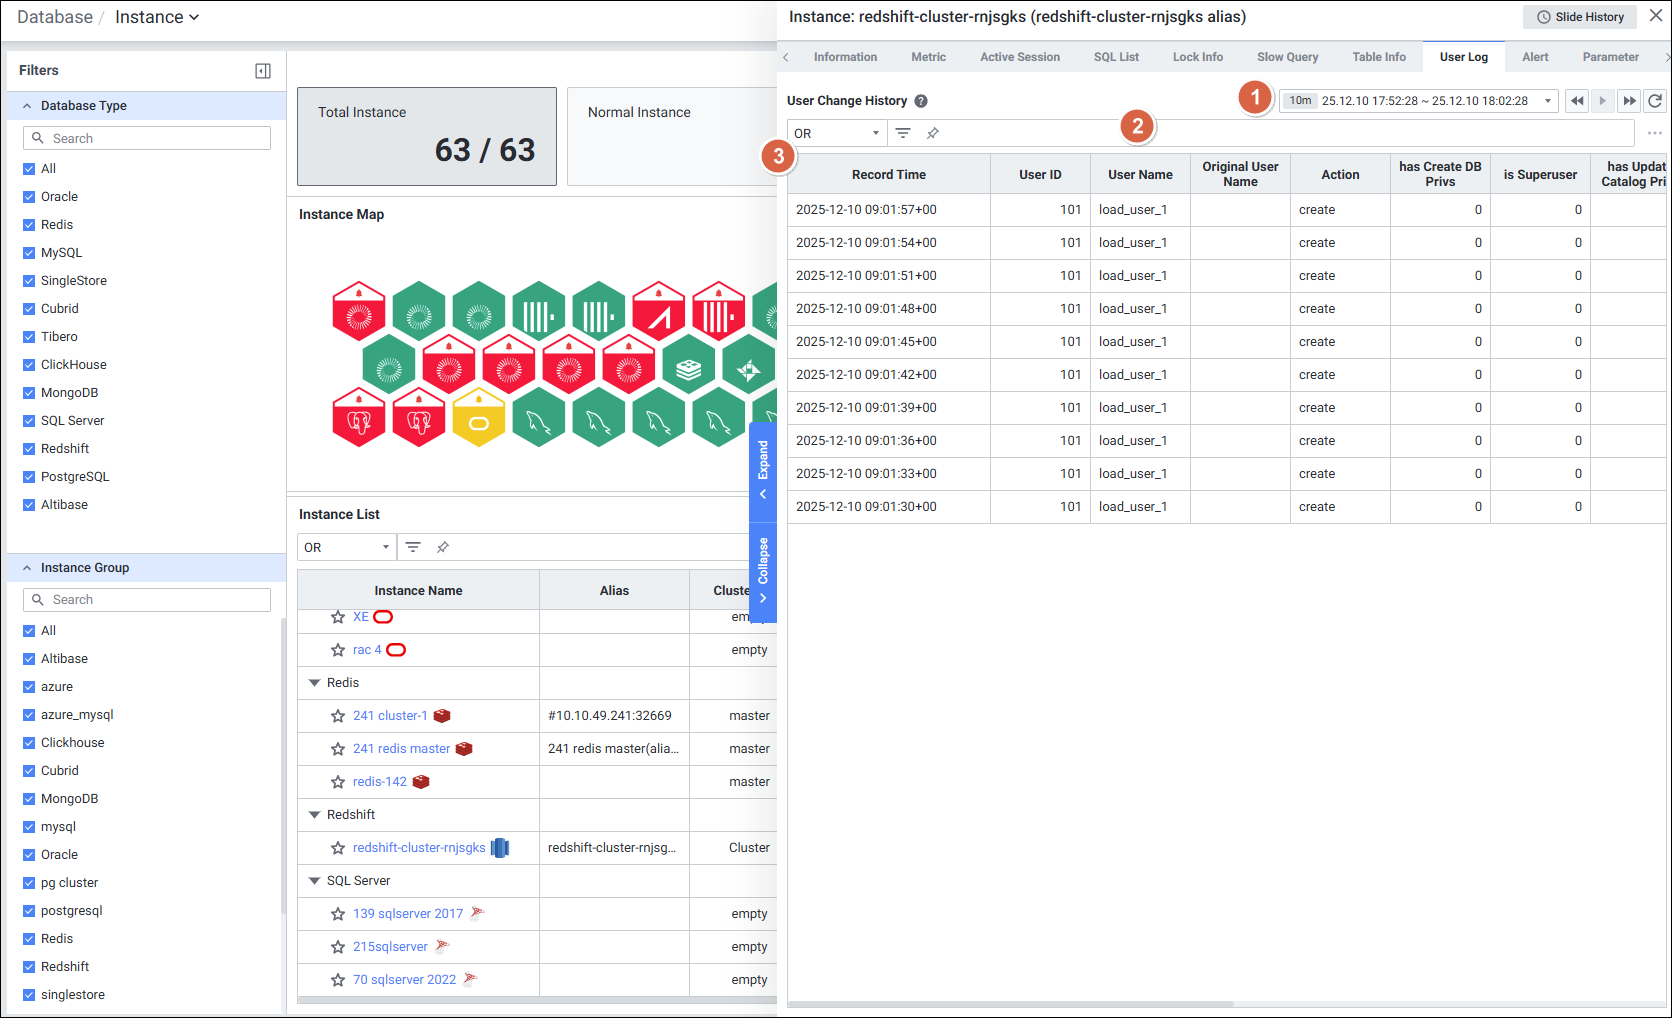The height and width of the screenshot is (1018, 1672).
Task: Open the time range dropdown
Action: 1547,101
